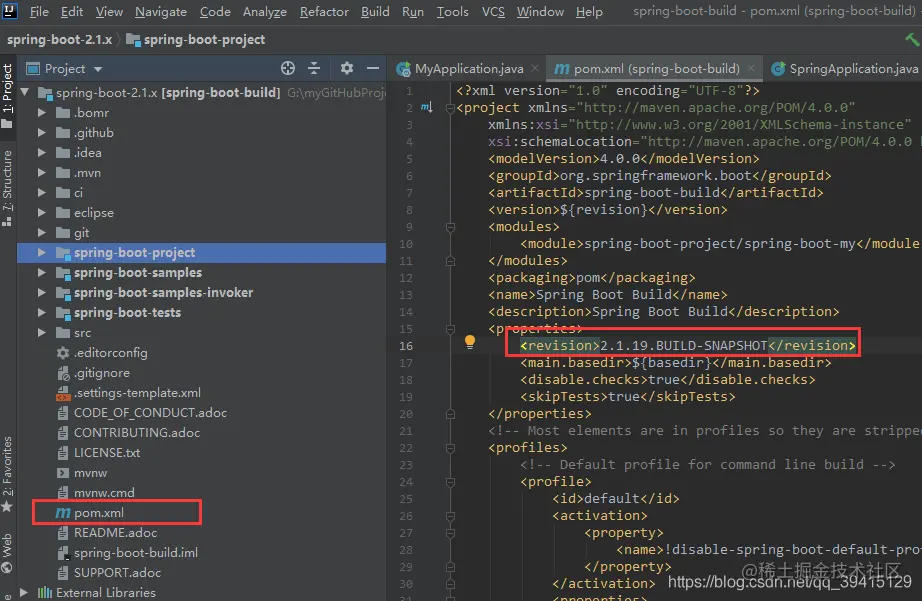This screenshot has width=922, height=601.
Task: Open the Tools menu
Action: pyautogui.click(x=452, y=11)
